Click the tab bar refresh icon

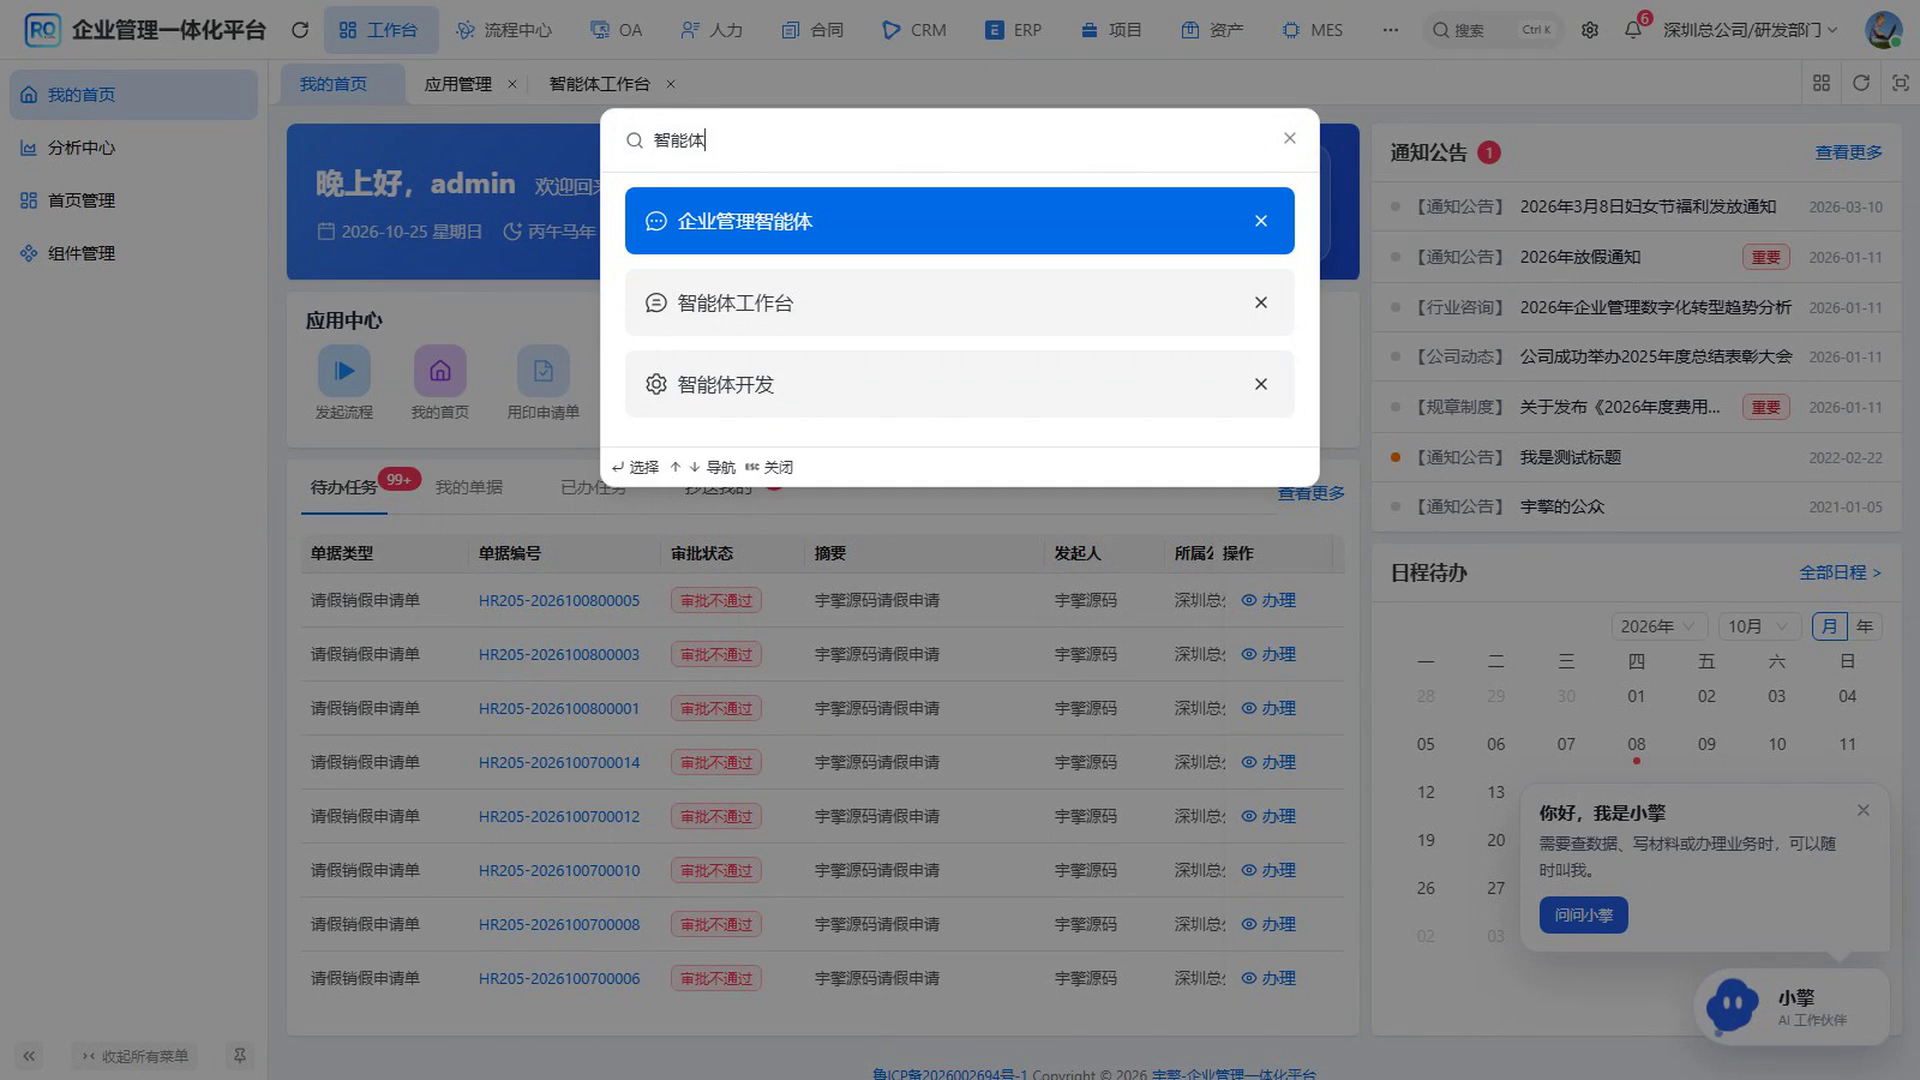point(1861,83)
